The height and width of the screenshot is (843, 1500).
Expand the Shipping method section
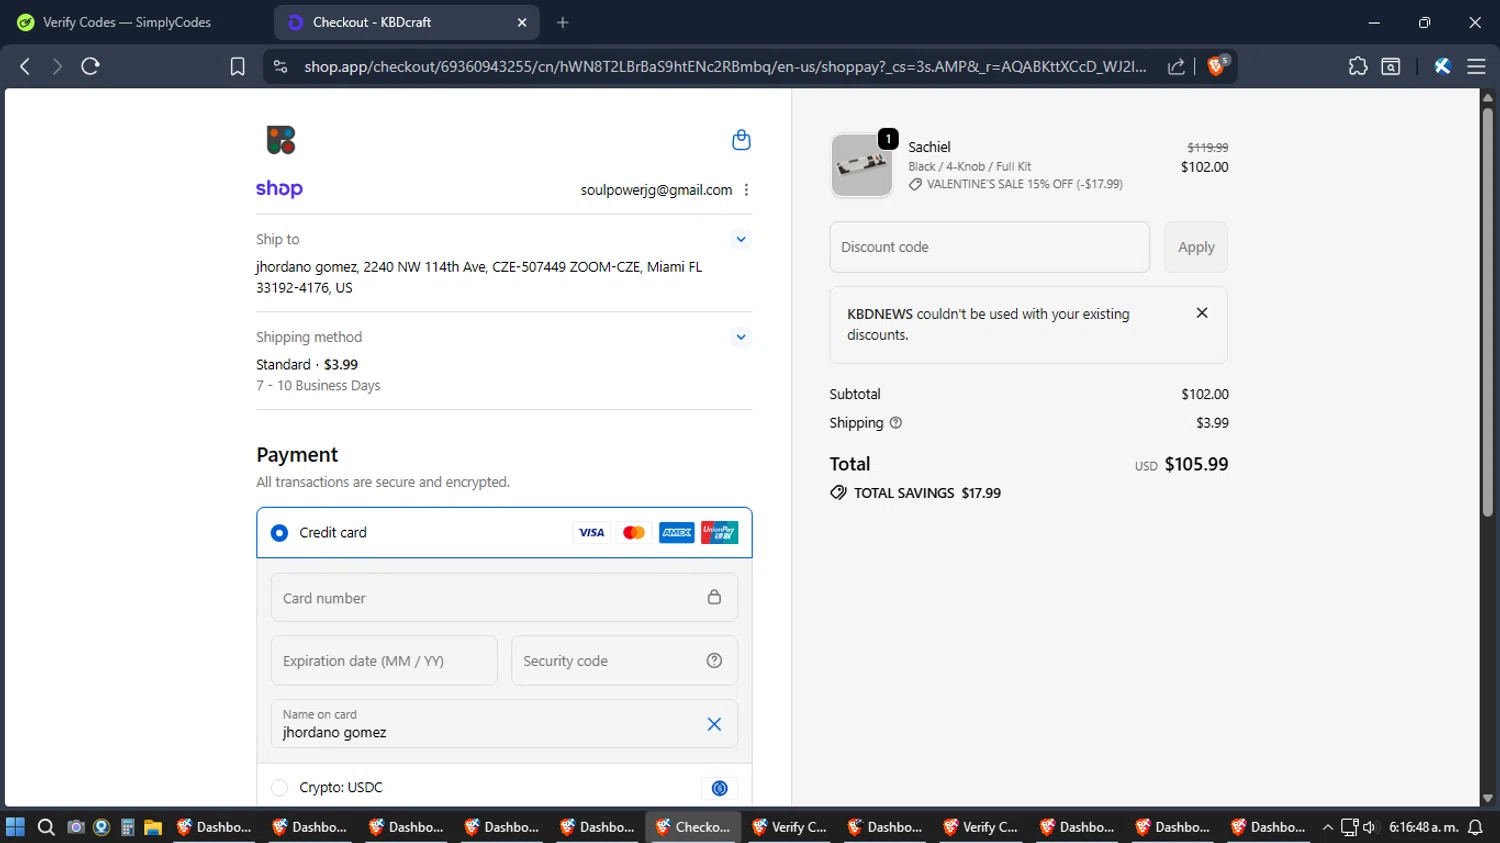740,337
